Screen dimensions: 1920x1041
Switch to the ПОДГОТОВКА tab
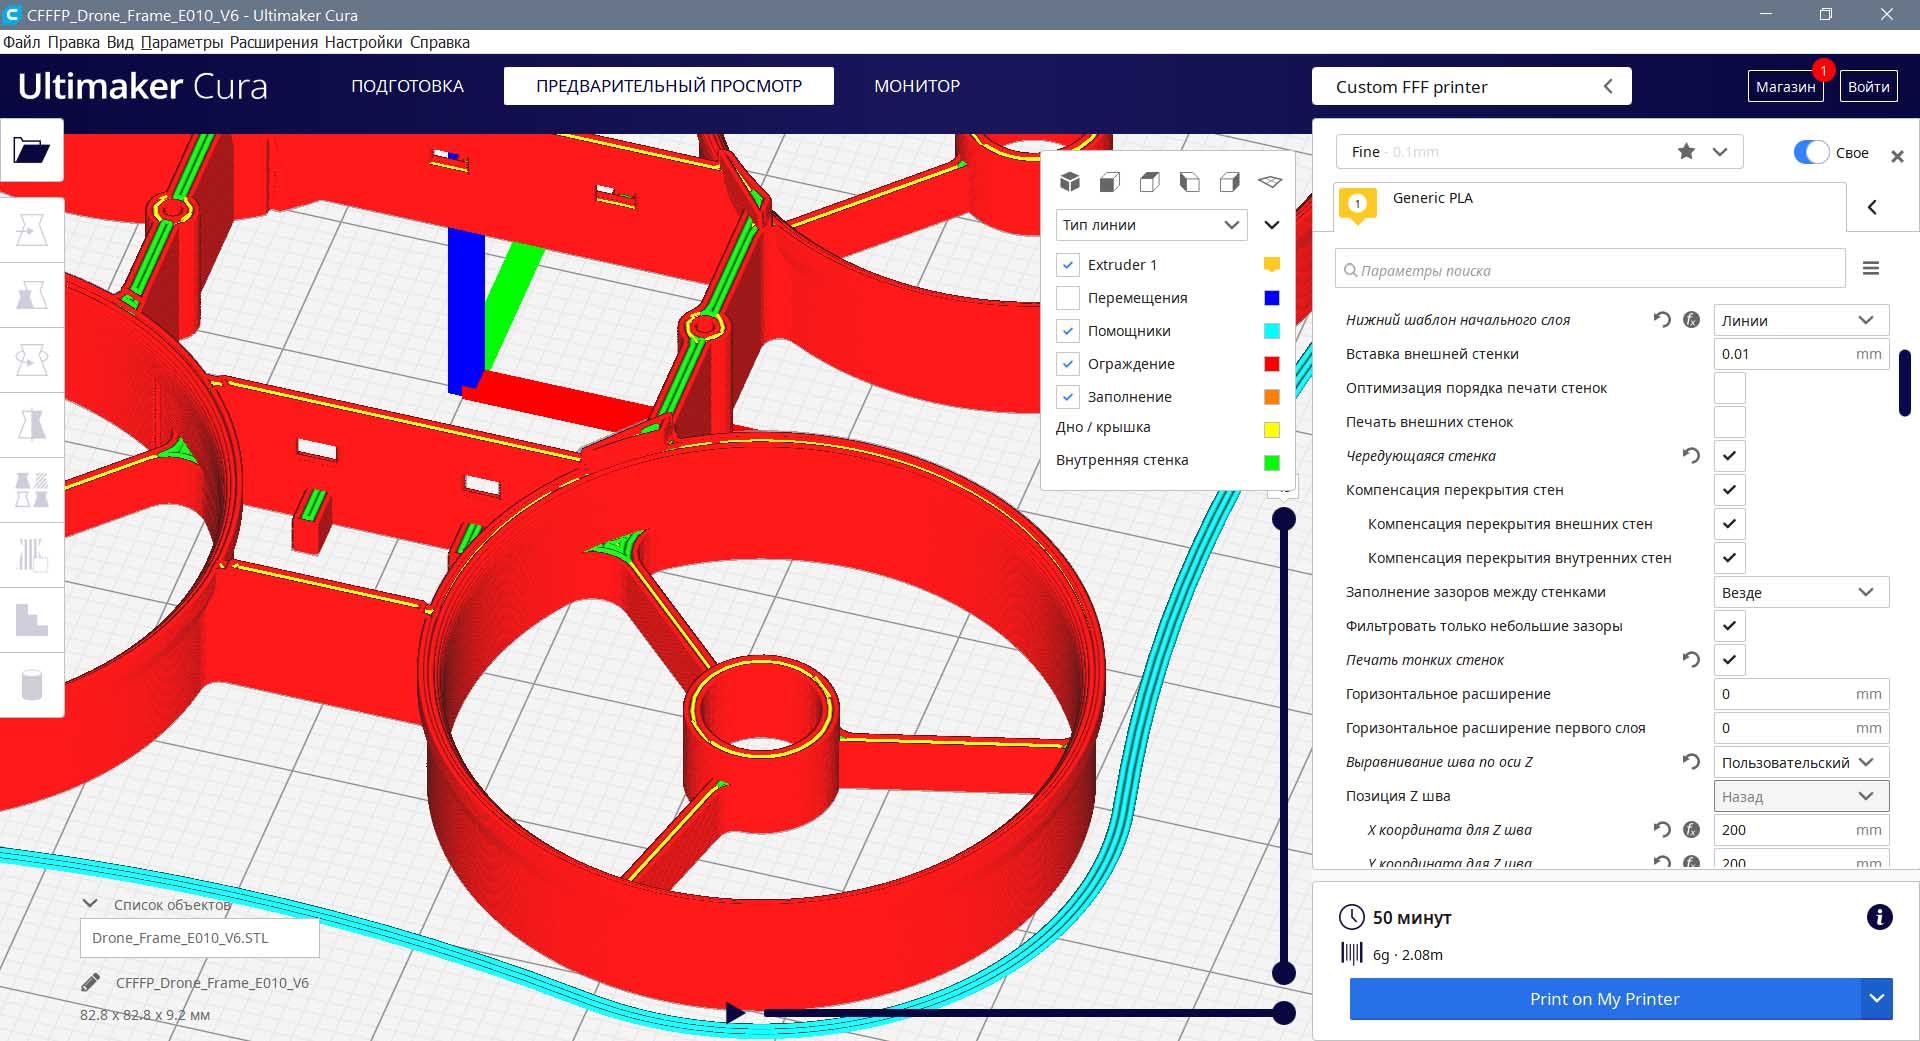coord(407,86)
